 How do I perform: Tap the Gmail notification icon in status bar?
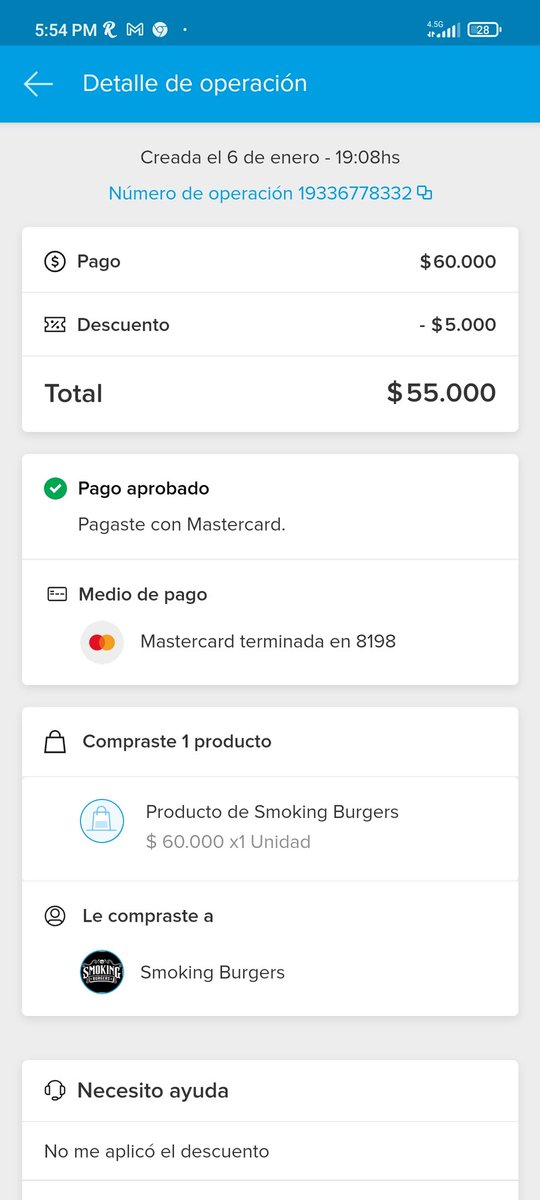(135, 30)
